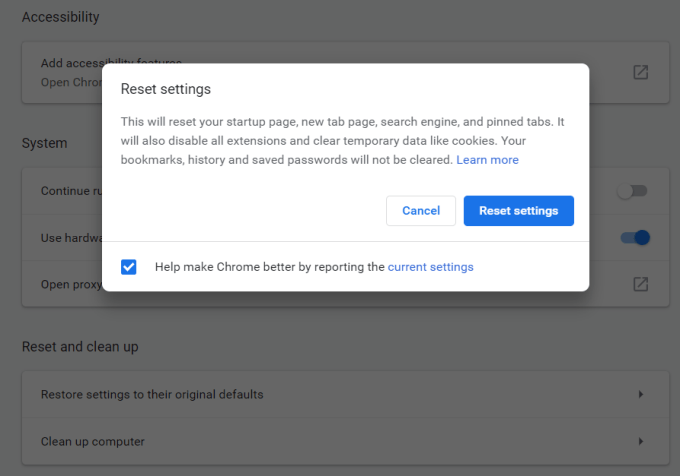Screen dimensions: 680x476
Task: Expand the Clean up computer arrow
Action: pyautogui.click(x=640, y=441)
